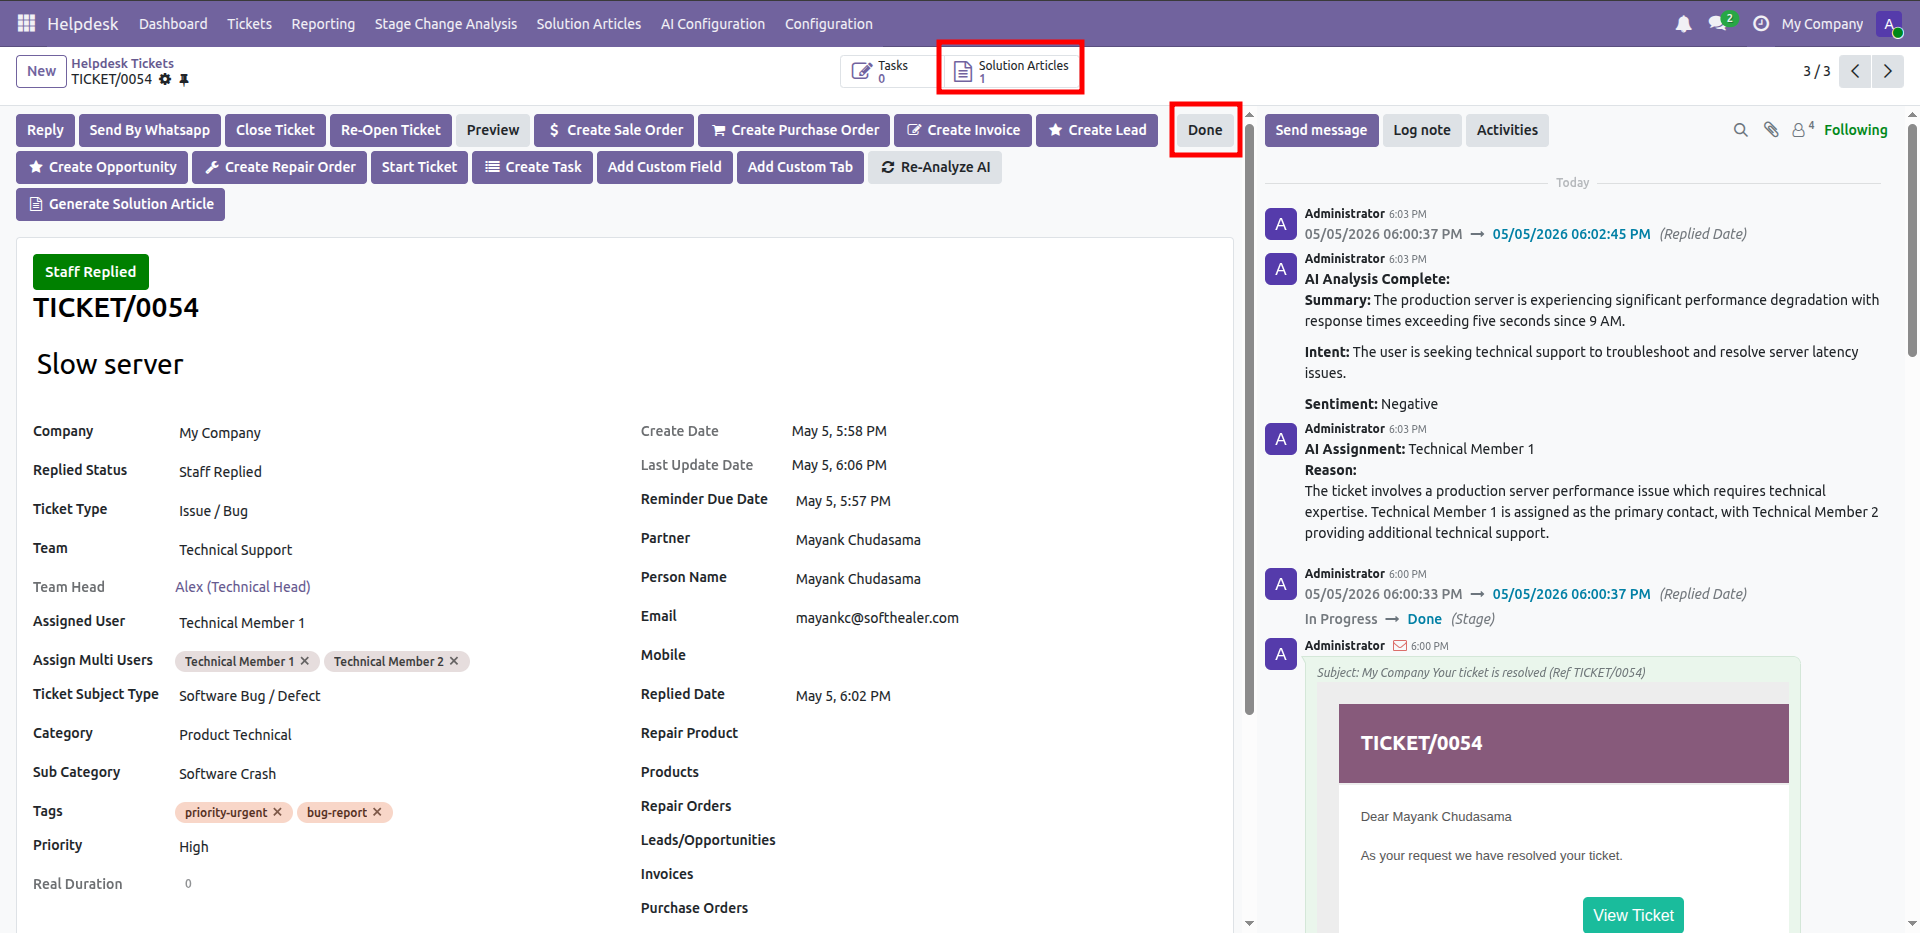Image resolution: width=1920 pixels, height=933 pixels.
Task: Open the Reporting menu
Action: (x=323, y=24)
